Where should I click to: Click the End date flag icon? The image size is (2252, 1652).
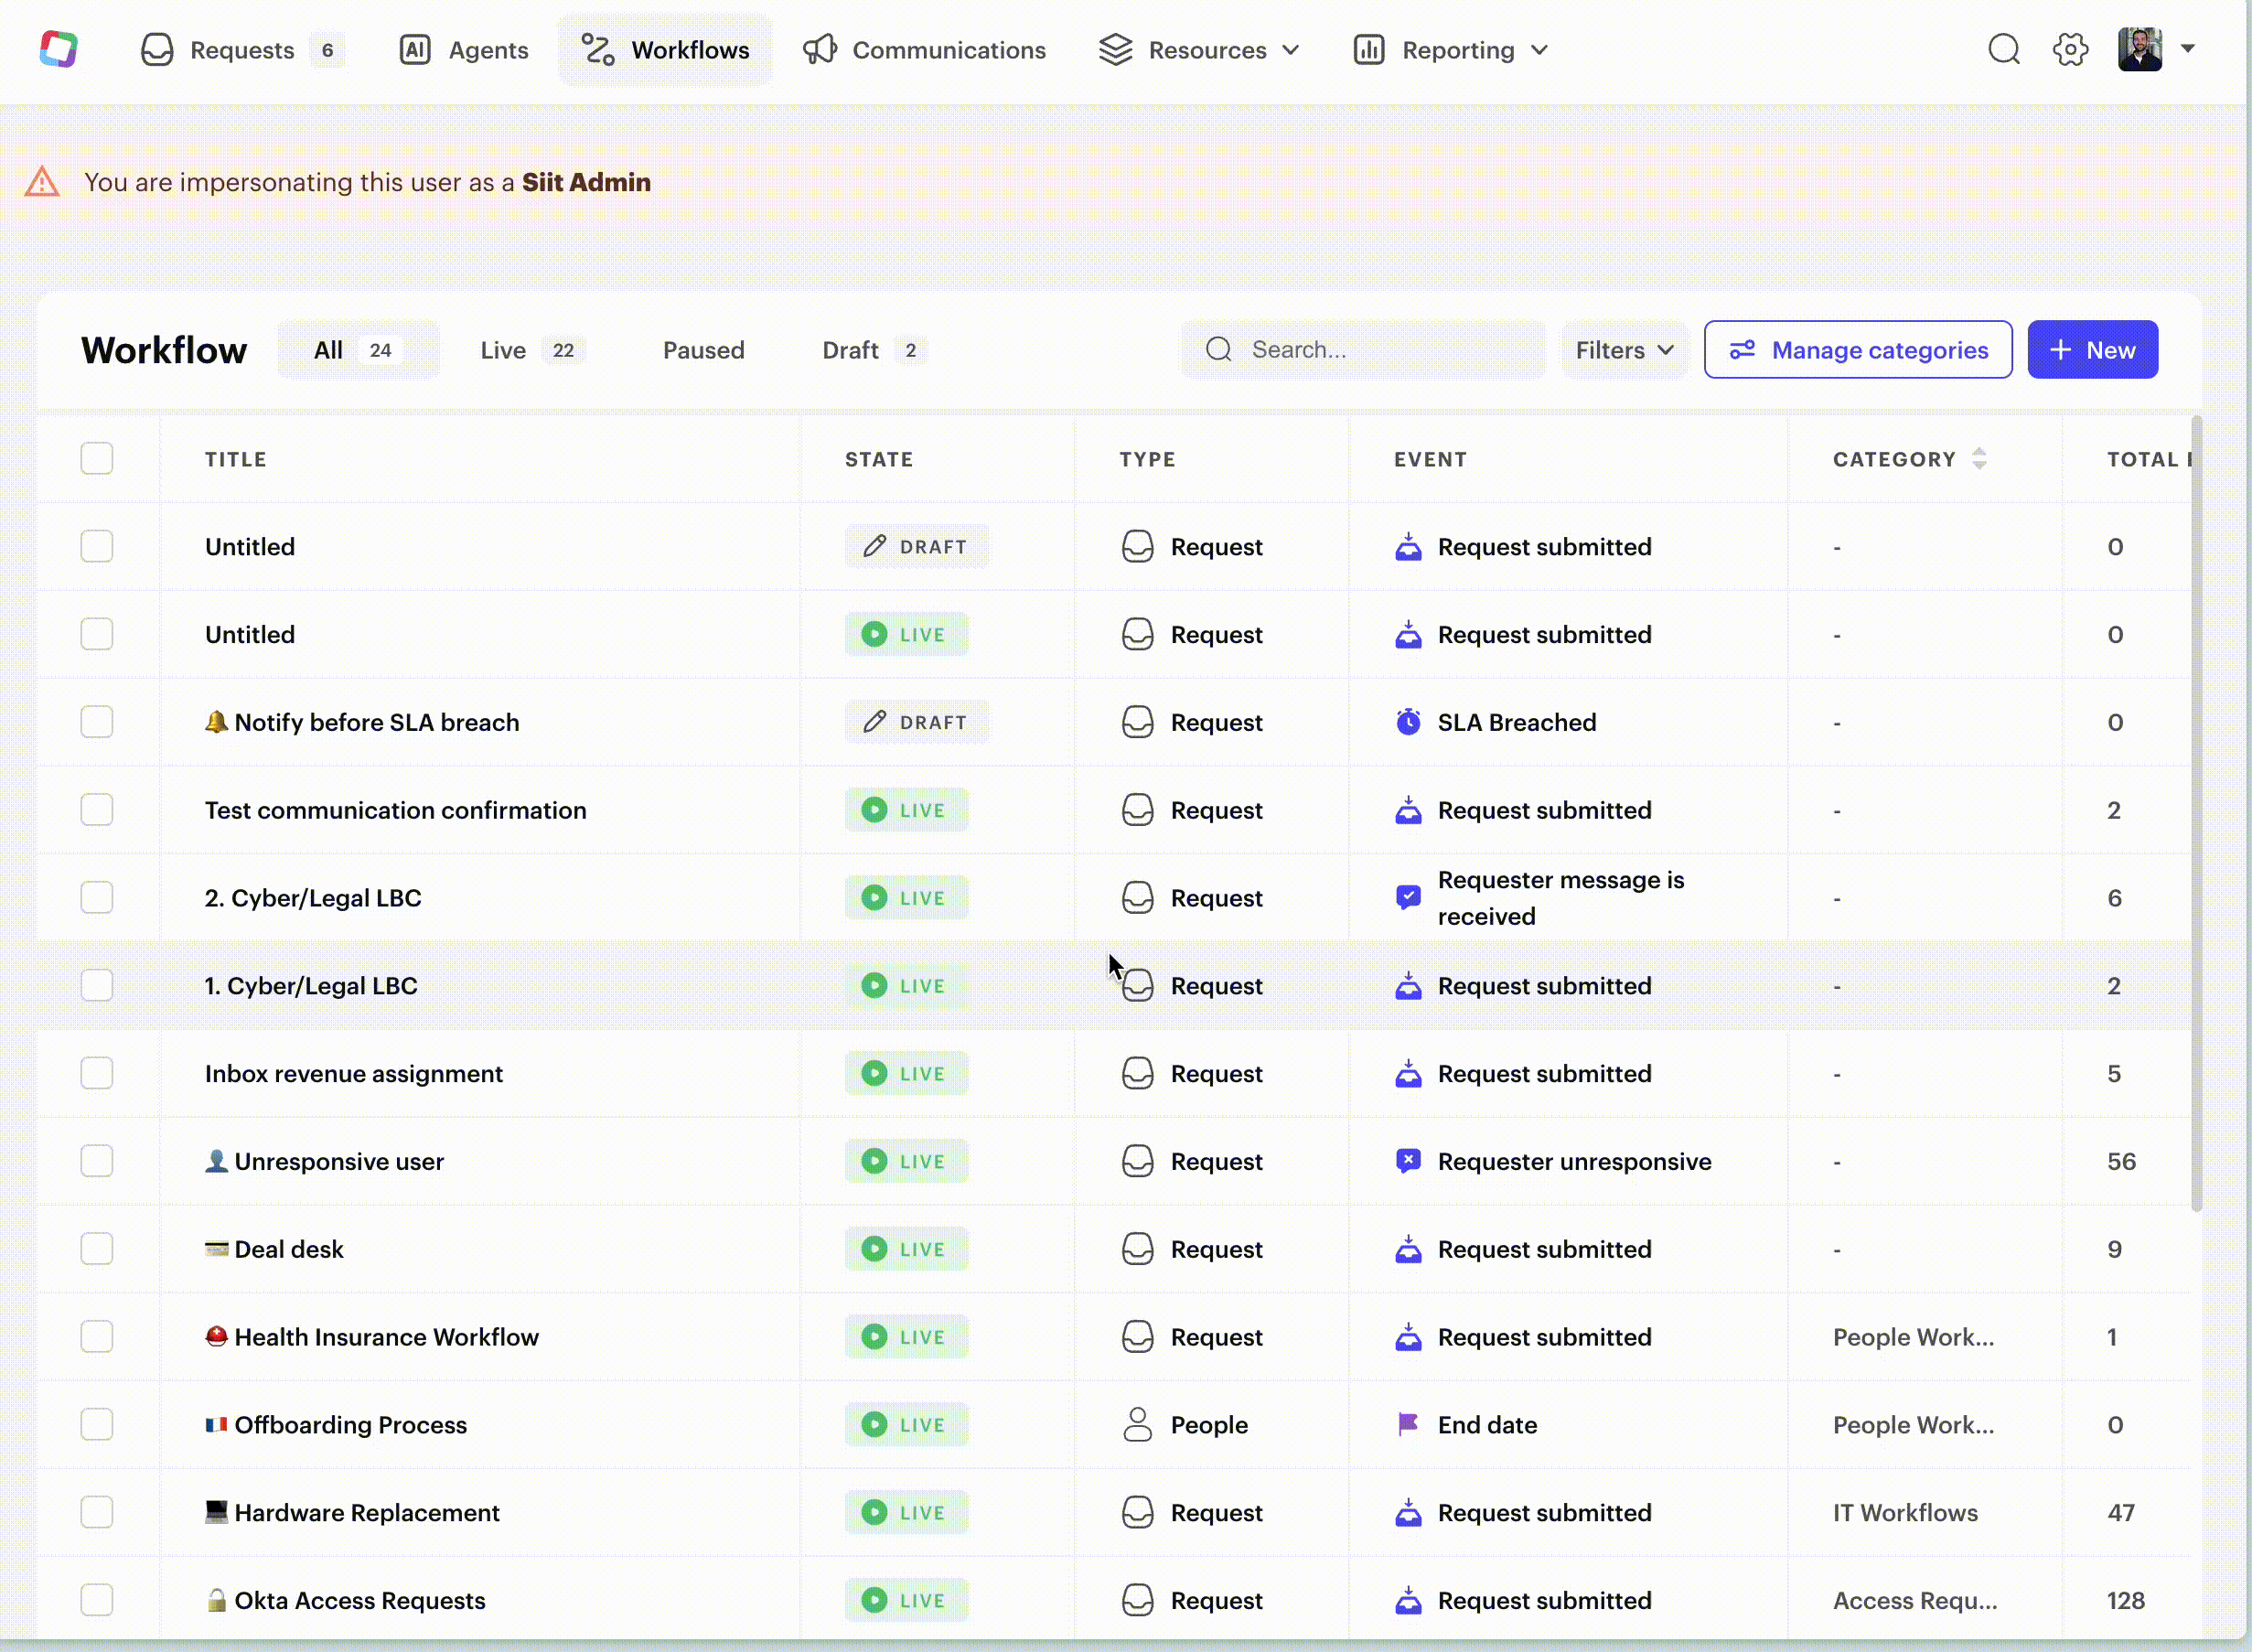pos(1408,1424)
